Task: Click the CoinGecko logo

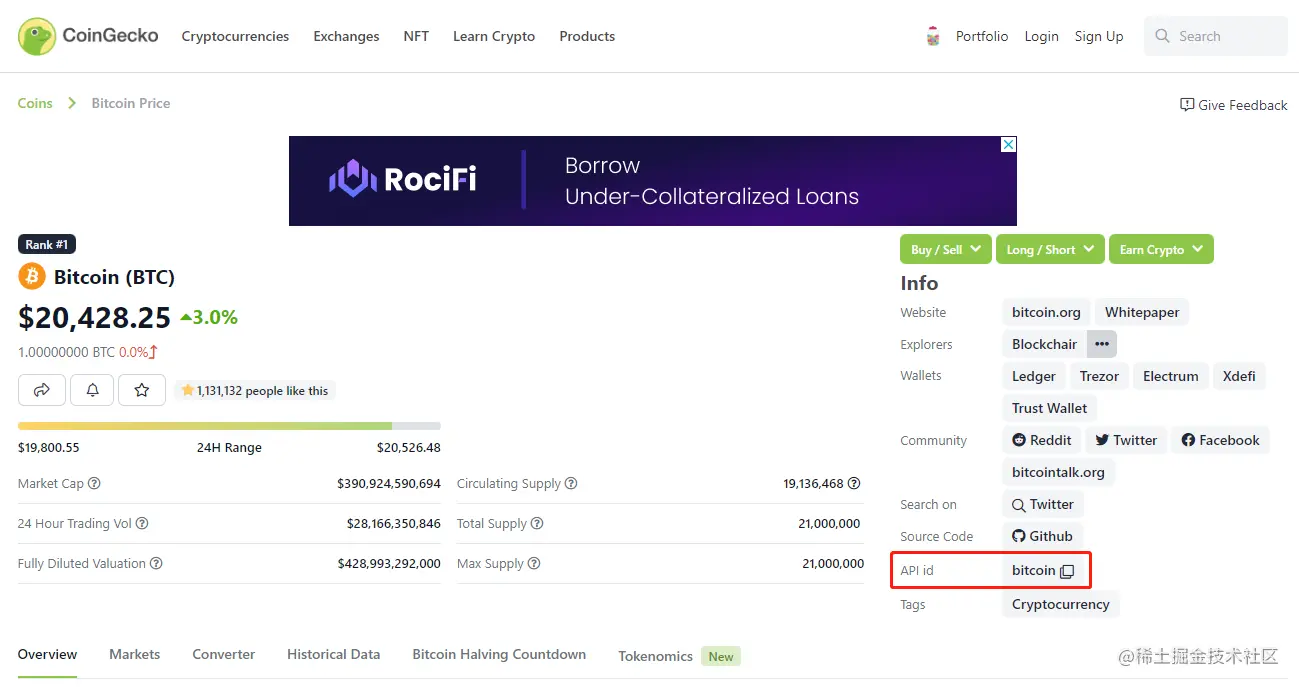Action: click(x=88, y=36)
